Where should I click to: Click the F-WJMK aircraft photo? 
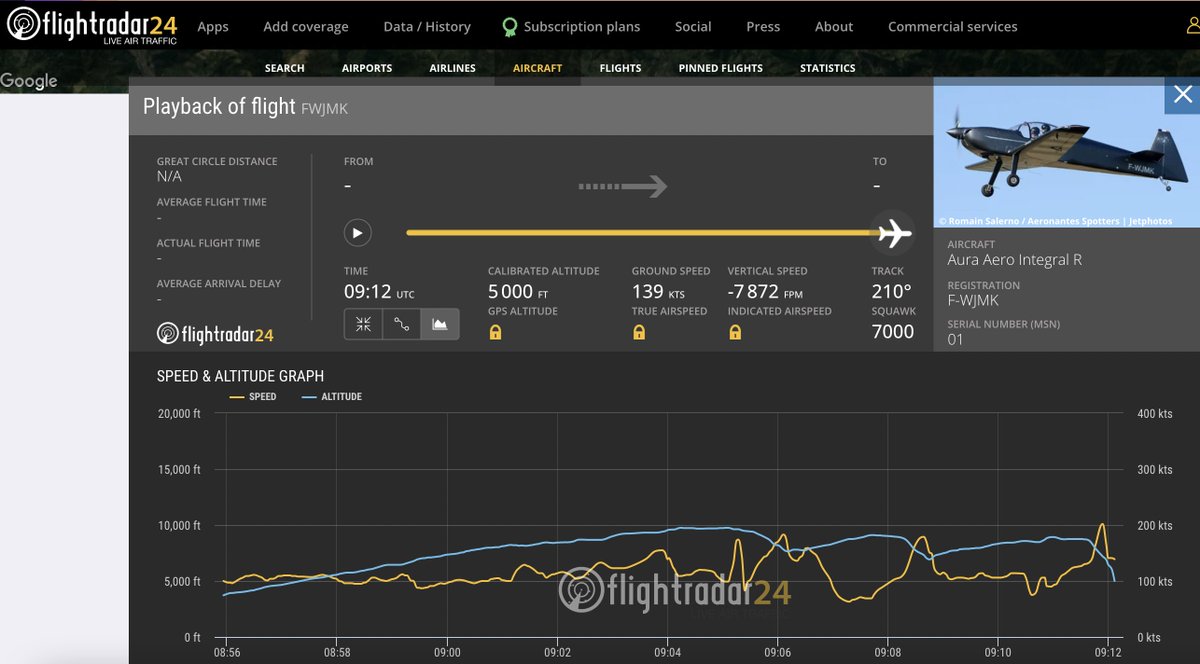point(1066,153)
